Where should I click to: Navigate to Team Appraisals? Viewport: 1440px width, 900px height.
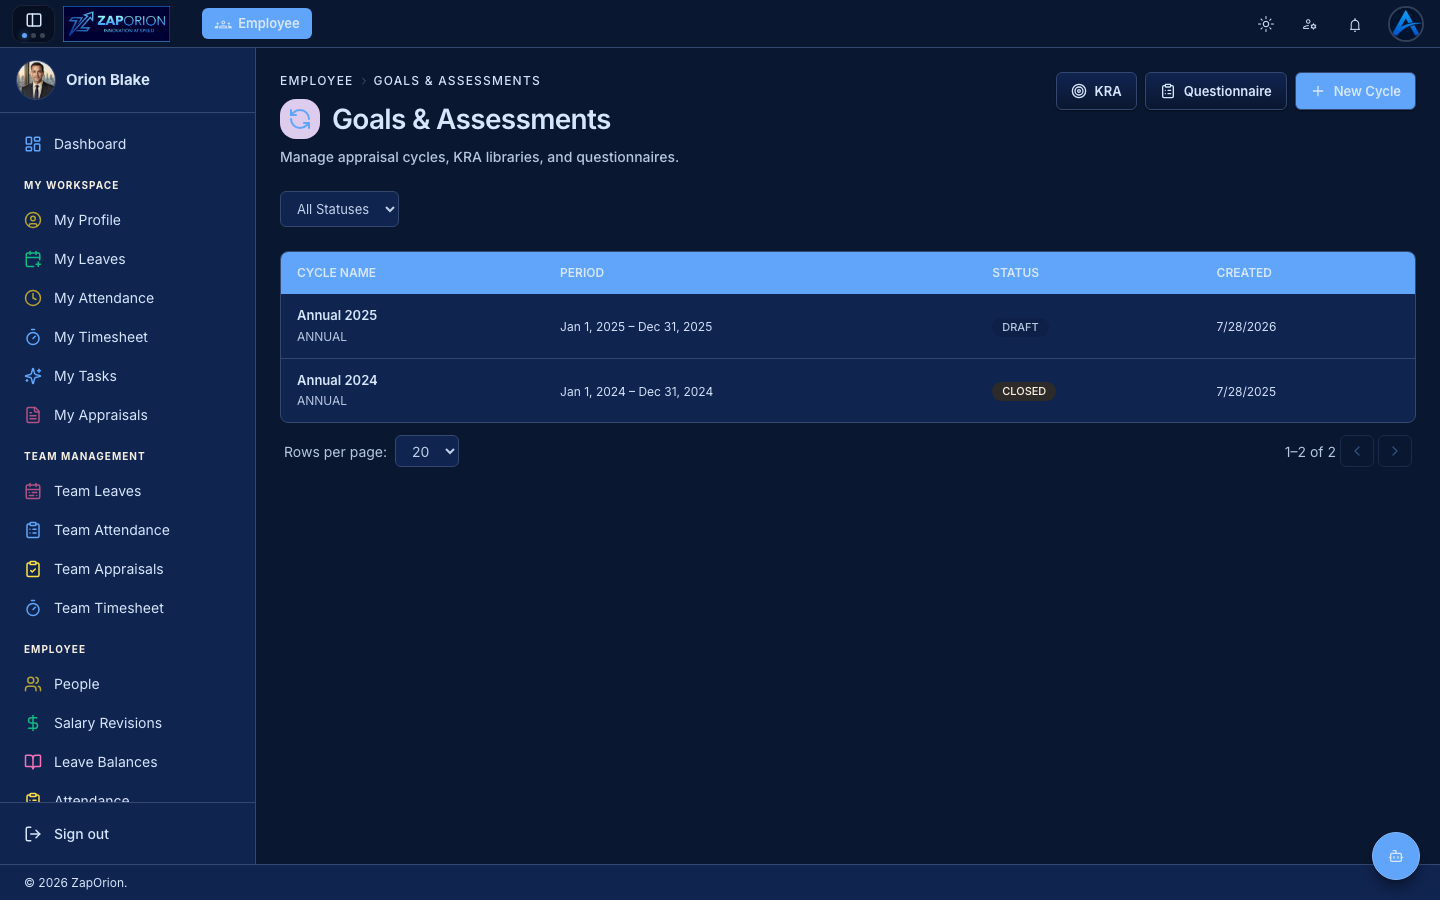pos(128,569)
